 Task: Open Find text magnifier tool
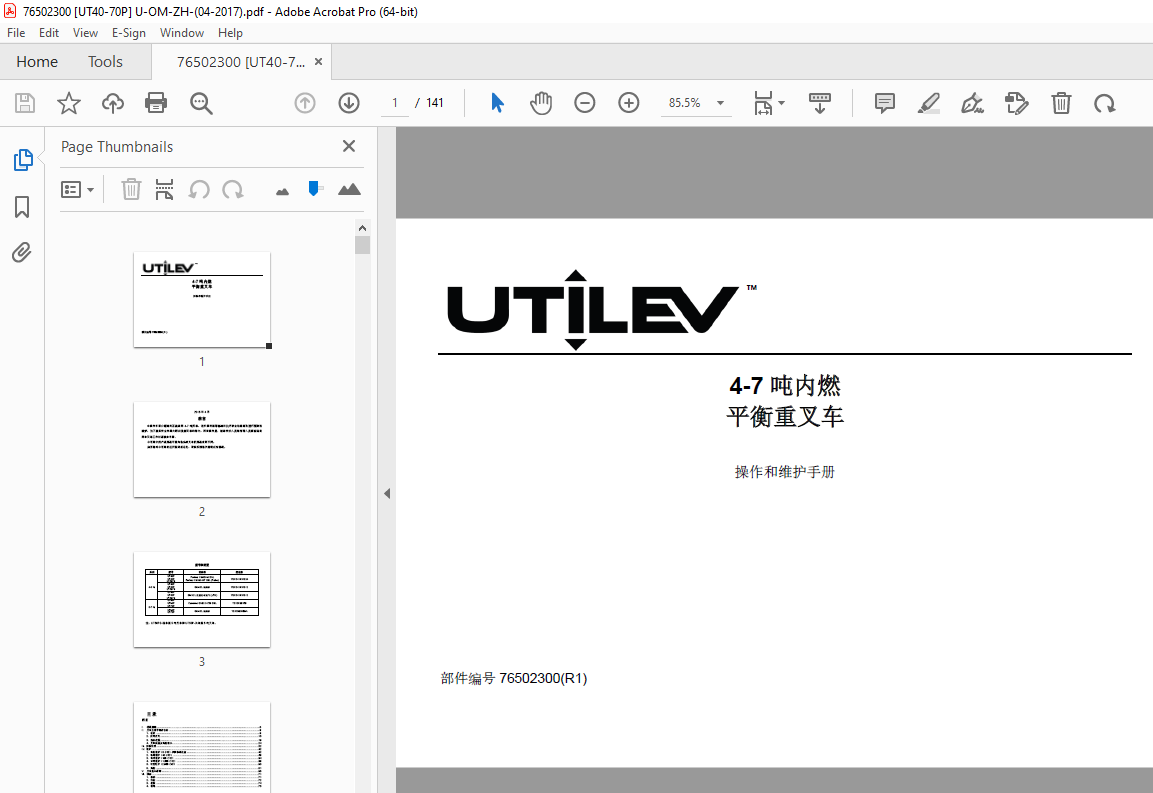coord(201,103)
